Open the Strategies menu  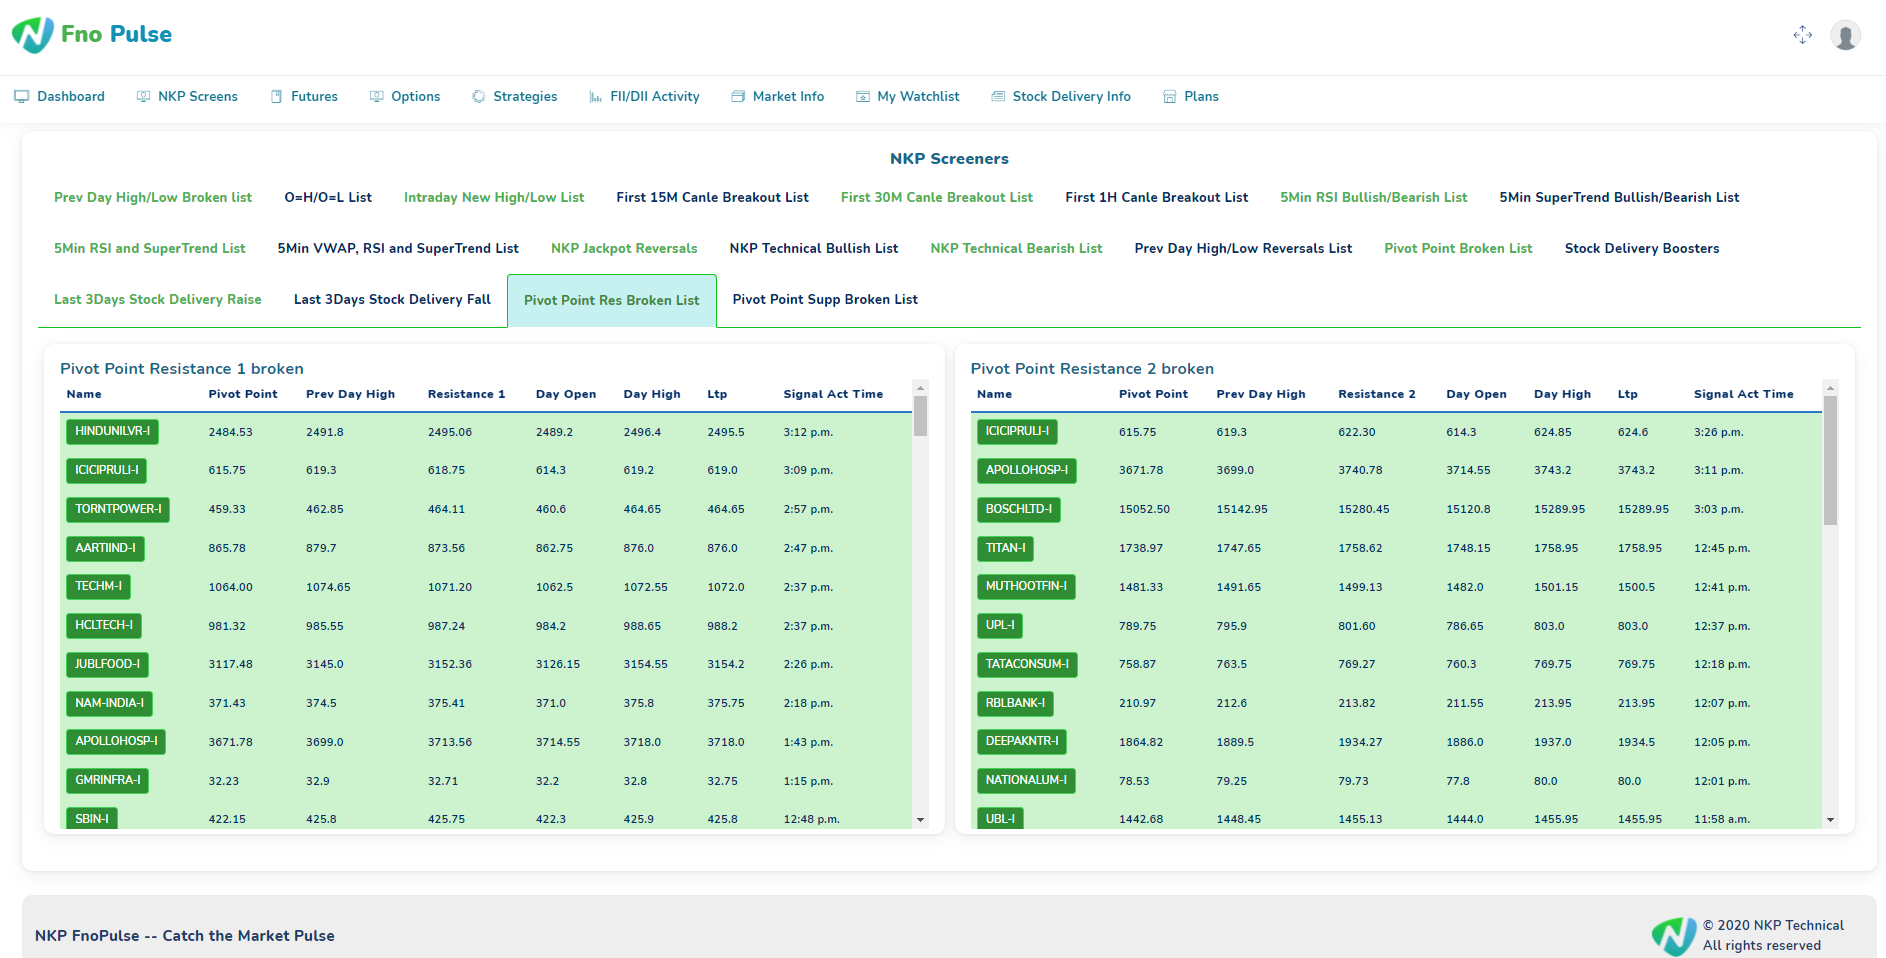point(514,97)
